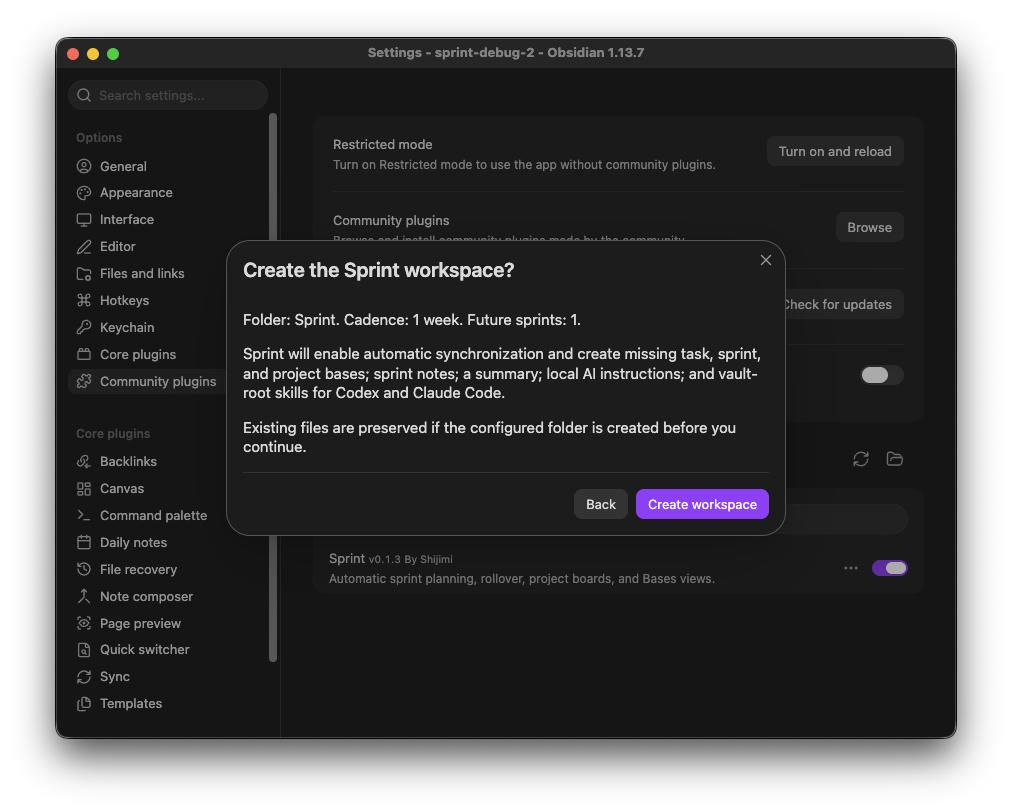Viewport: 1012px width, 812px height.
Task: Toggle the switch below Check for updates
Action: pos(882,375)
